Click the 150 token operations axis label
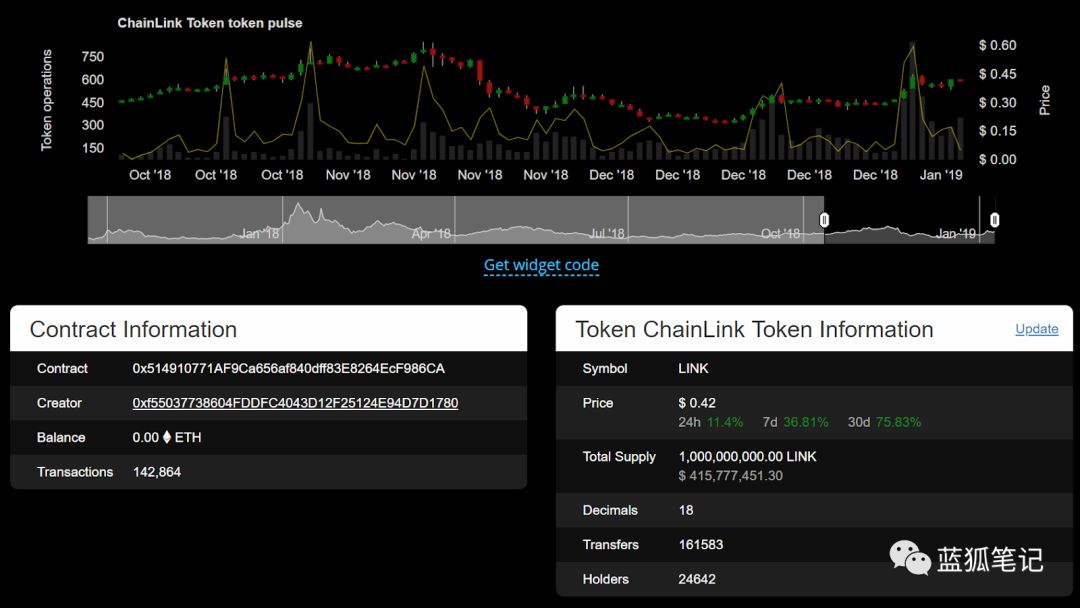This screenshot has width=1080, height=608. pyautogui.click(x=93, y=148)
